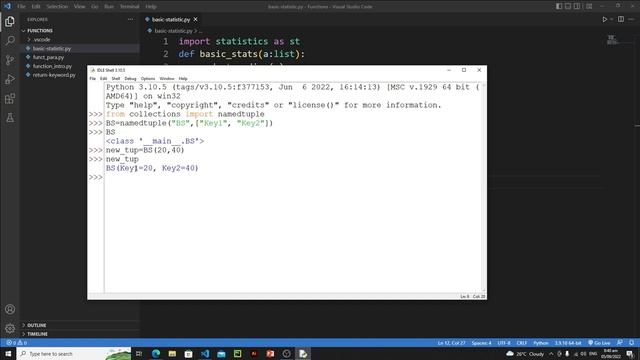
Task: Open the VS Code Run menu
Action: [x=109, y=7]
